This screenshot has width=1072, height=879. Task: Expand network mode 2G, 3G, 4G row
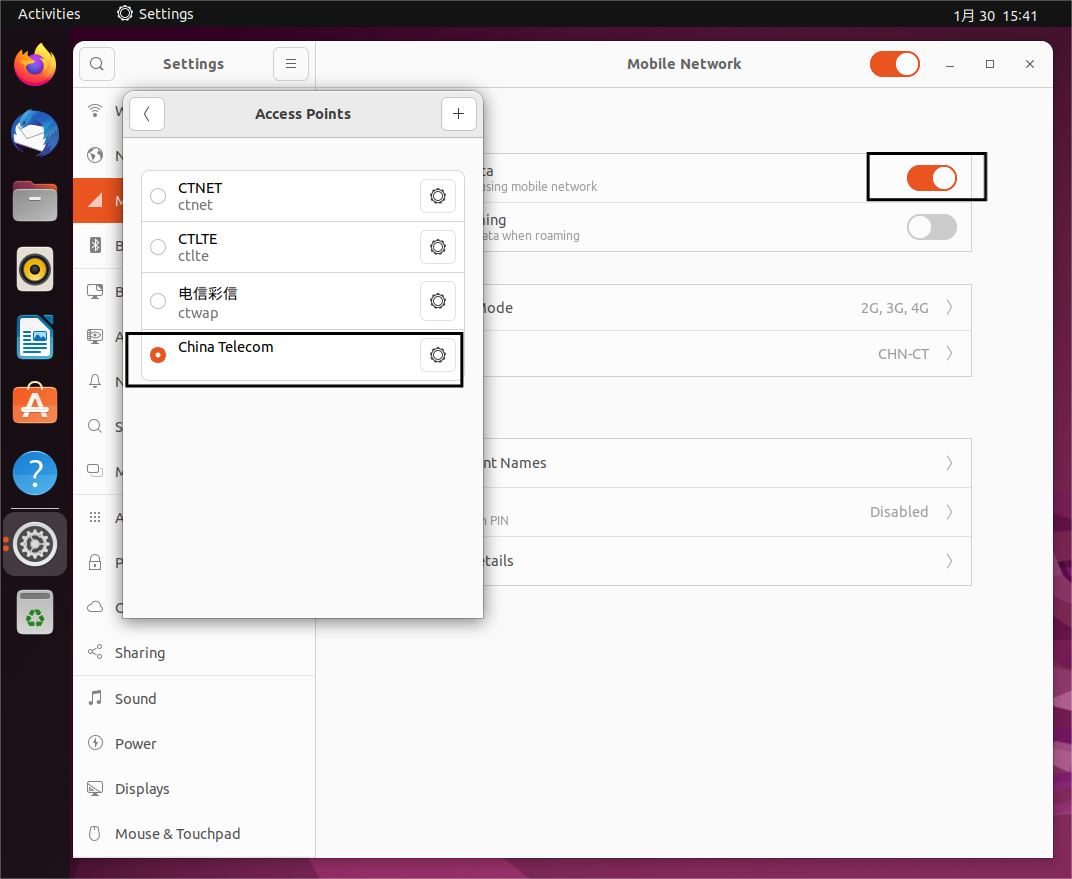pyautogui.click(x=726, y=308)
